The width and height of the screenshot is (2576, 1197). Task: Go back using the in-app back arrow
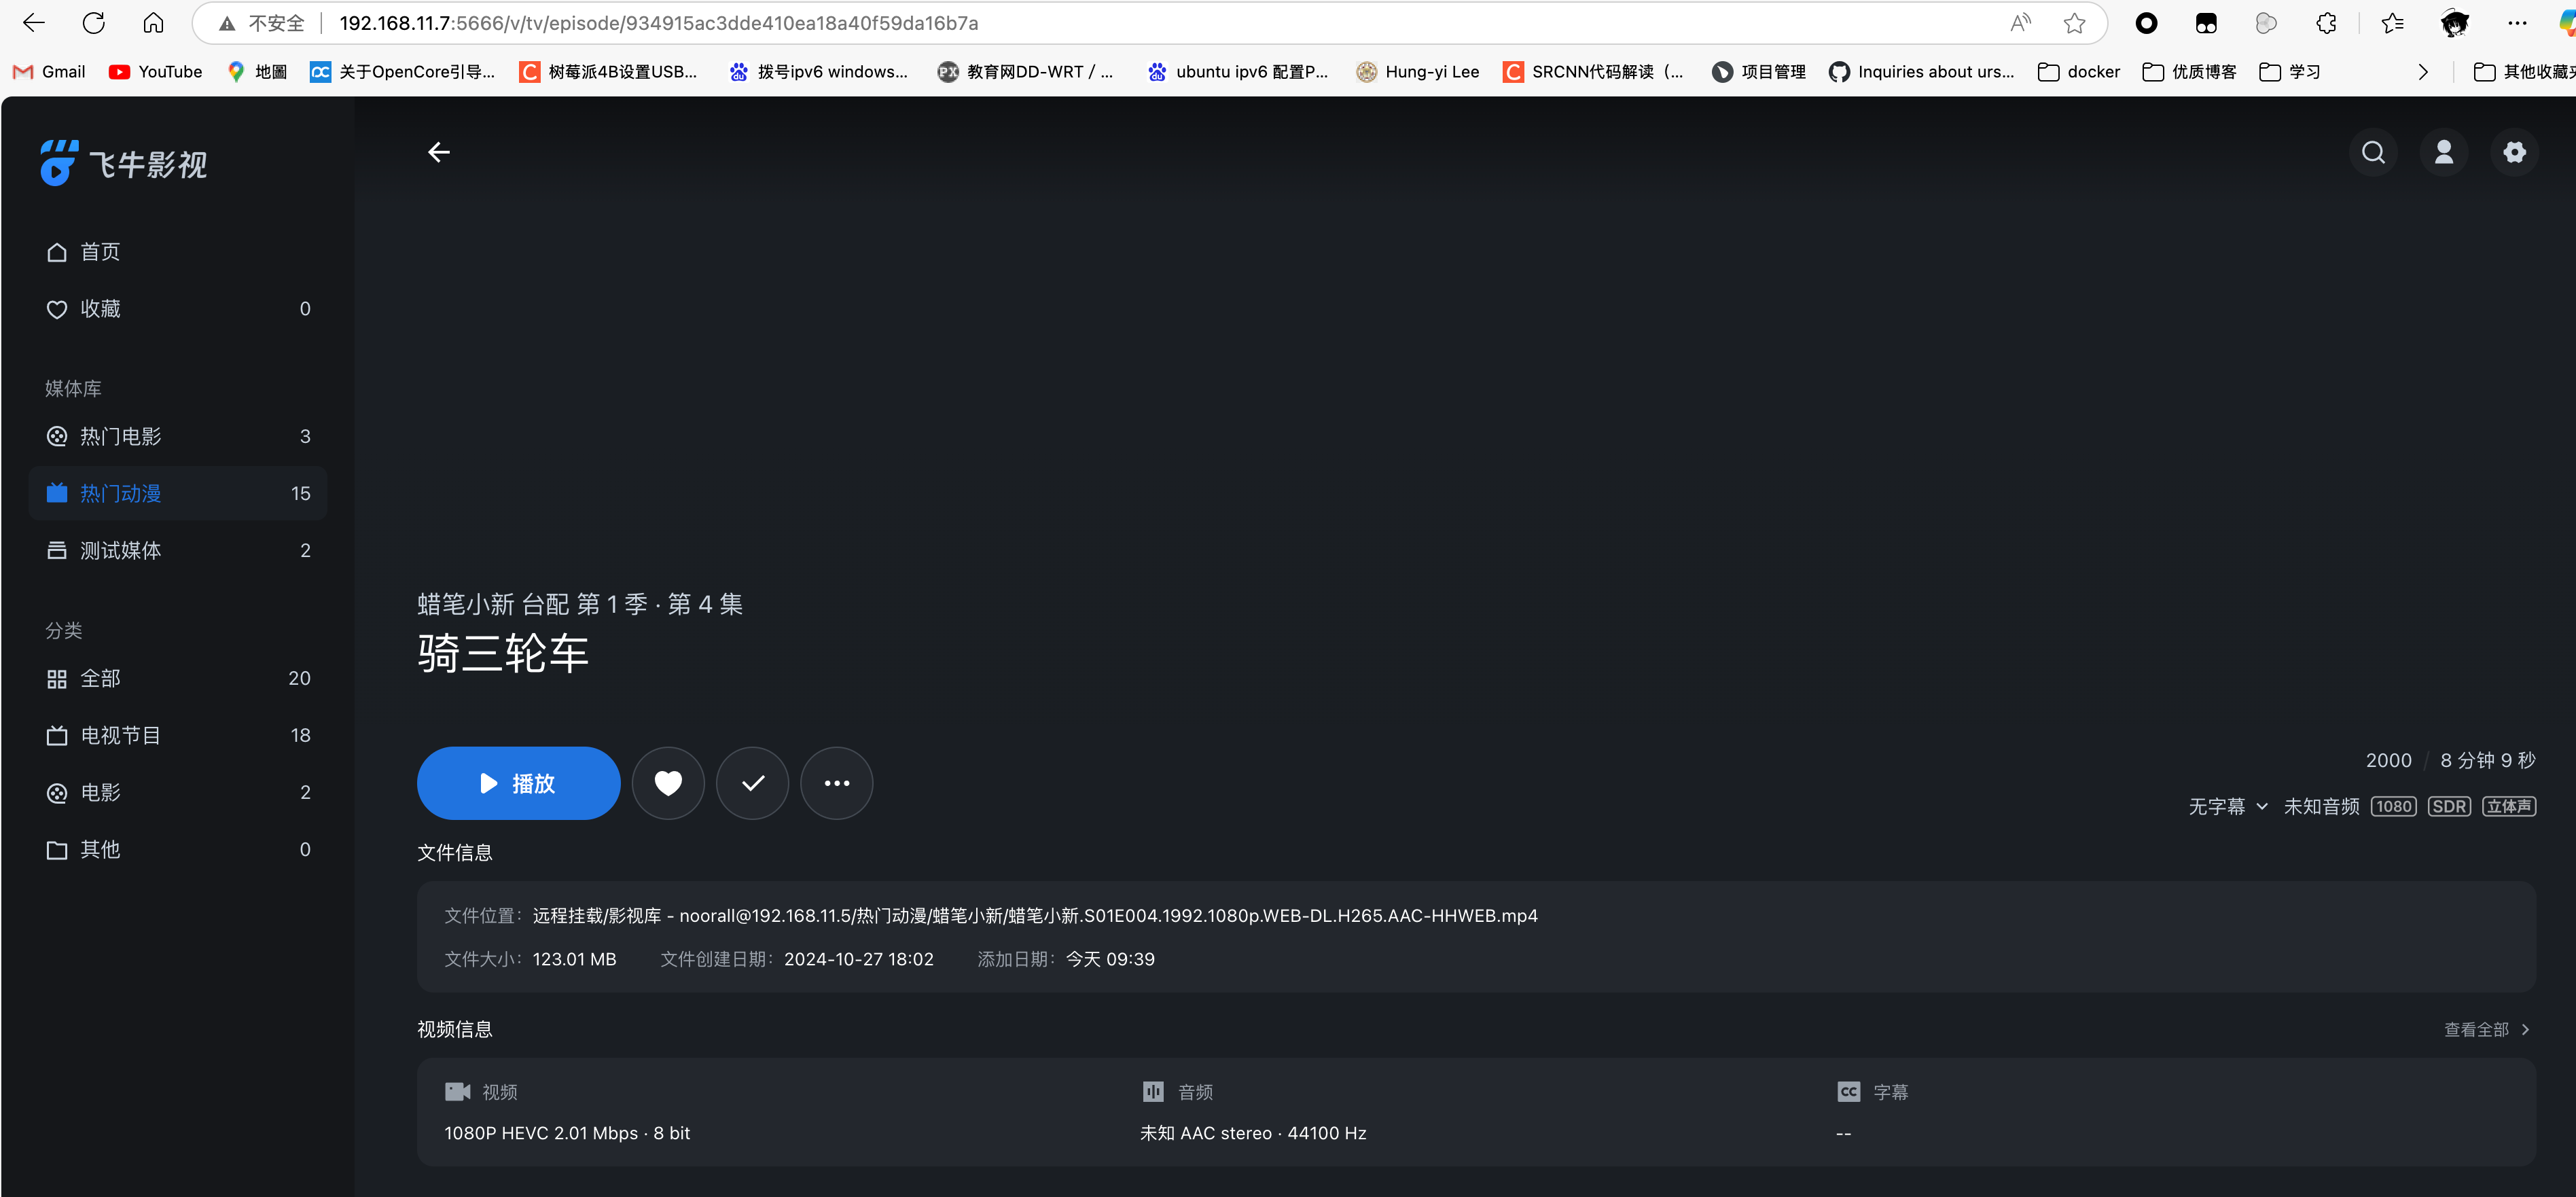click(x=439, y=152)
